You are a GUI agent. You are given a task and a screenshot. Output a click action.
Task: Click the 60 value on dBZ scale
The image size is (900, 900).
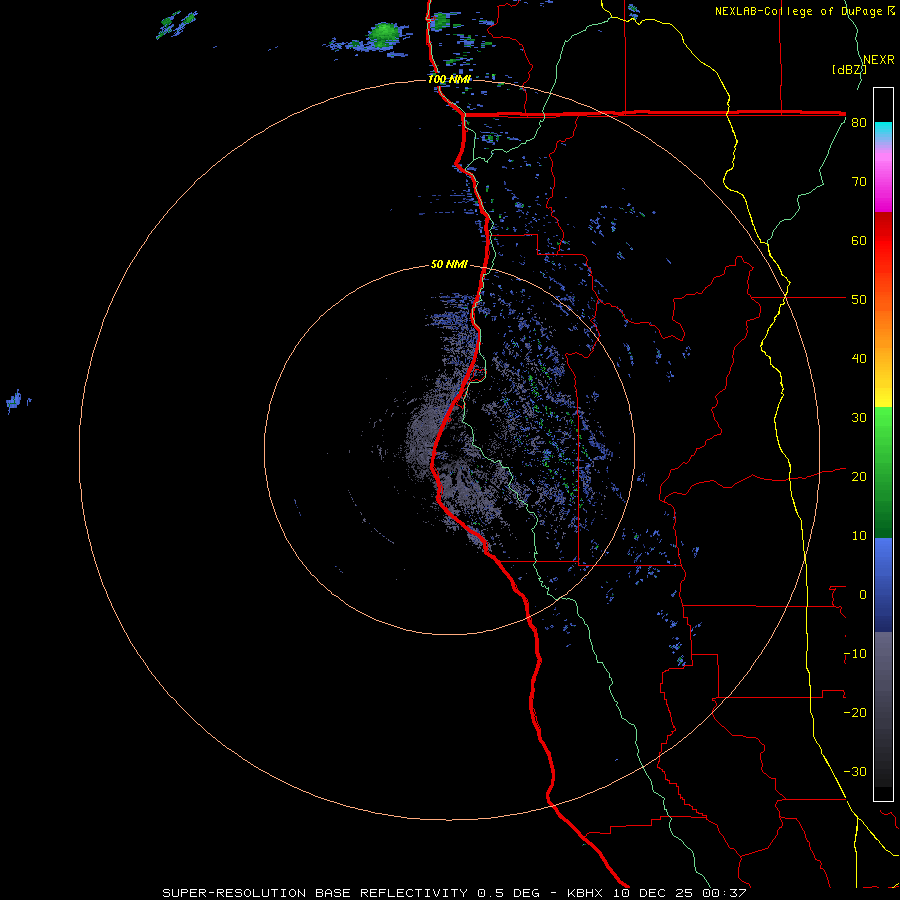click(859, 240)
